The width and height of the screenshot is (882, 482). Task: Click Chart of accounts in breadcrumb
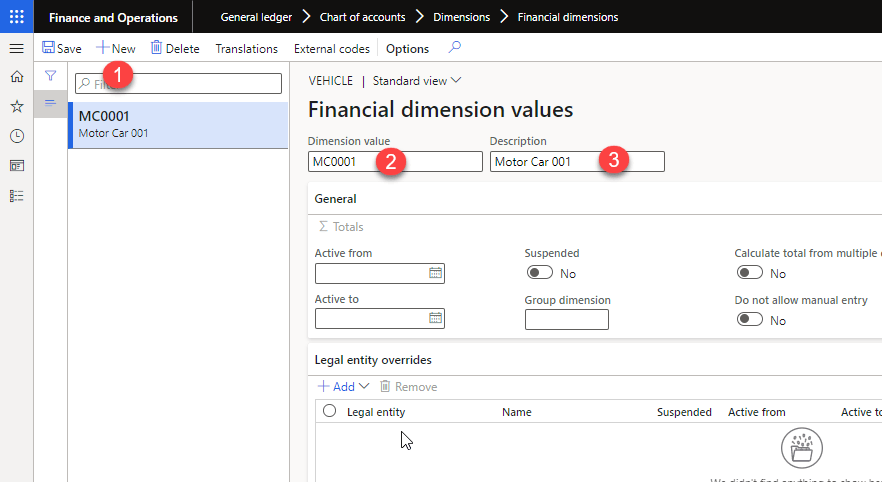(x=361, y=17)
